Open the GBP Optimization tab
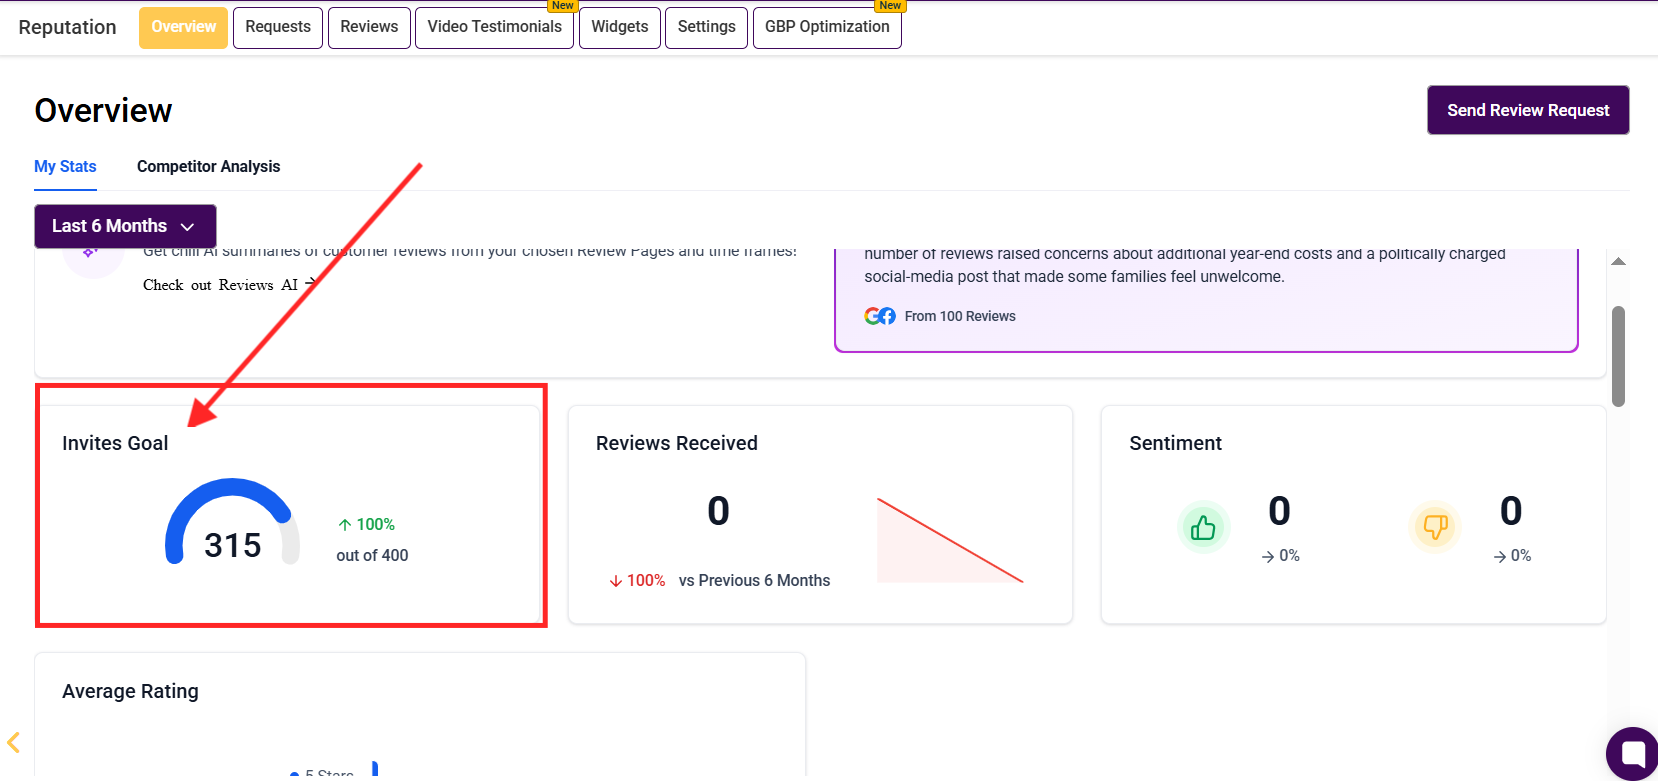The image size is (1658, 781). pyautogui.click(x=827, y=27)
